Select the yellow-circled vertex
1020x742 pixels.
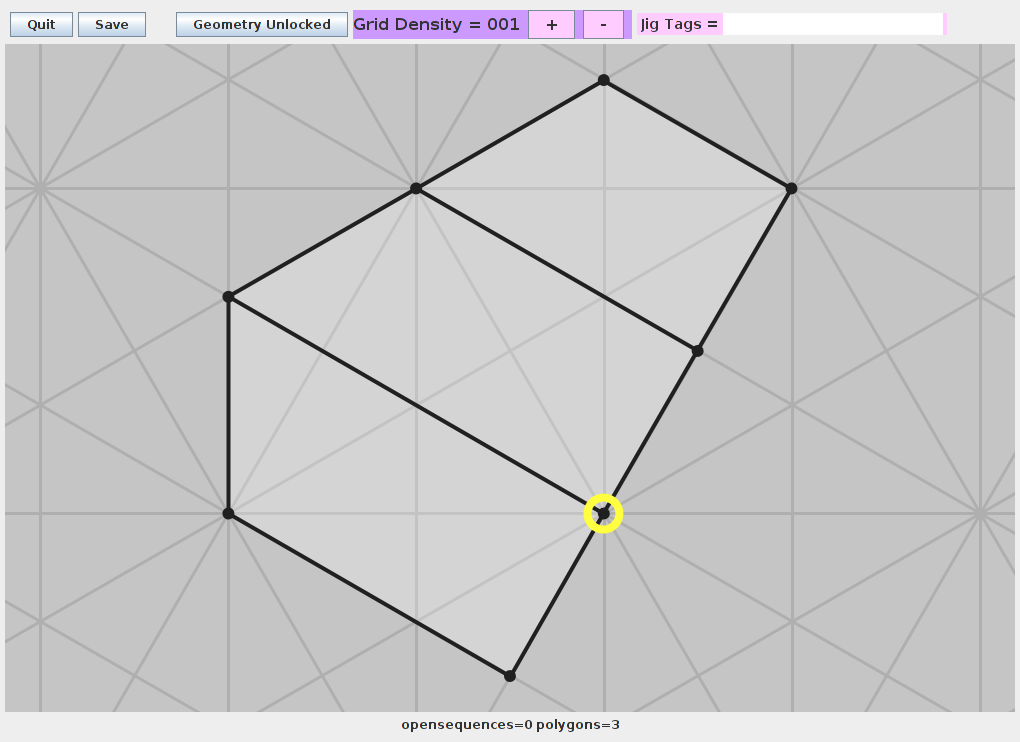[x=603, y=513]
